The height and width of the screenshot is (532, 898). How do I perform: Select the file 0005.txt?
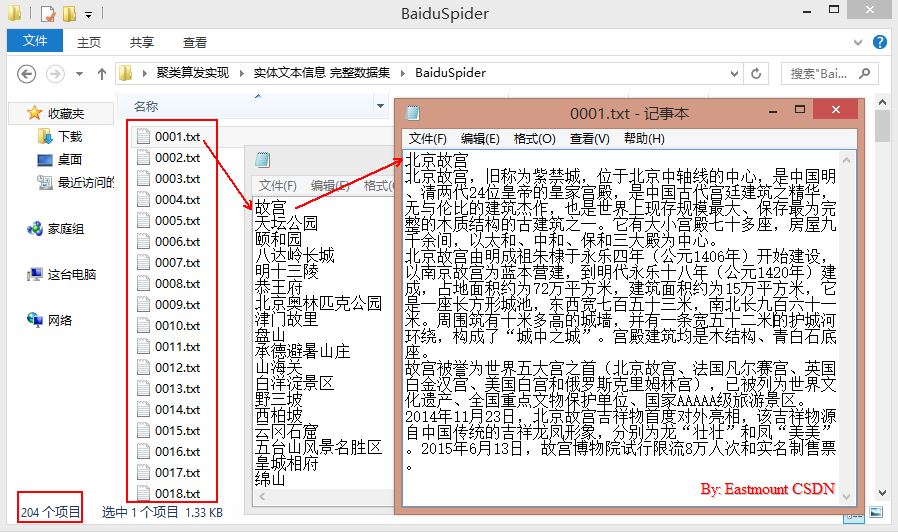pos(177,220)
